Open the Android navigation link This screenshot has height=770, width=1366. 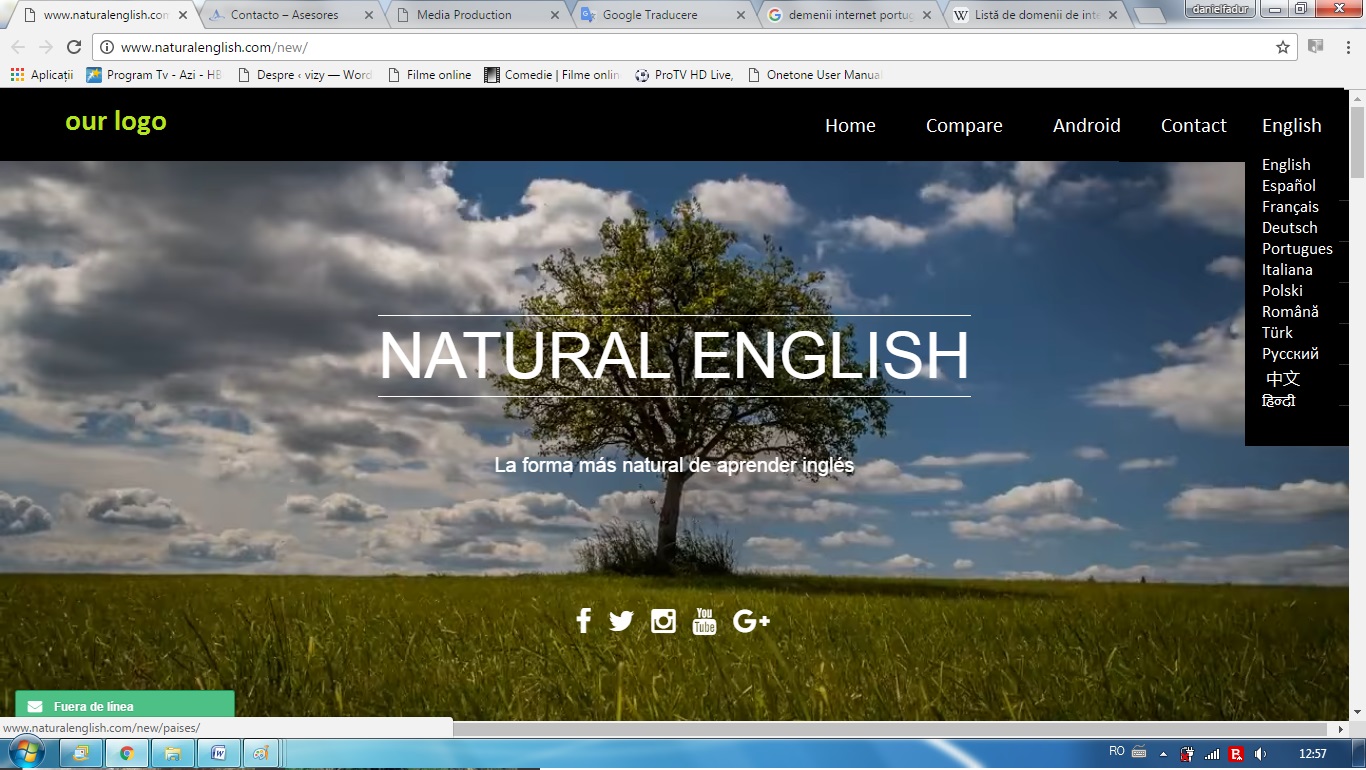(1086, 126)
